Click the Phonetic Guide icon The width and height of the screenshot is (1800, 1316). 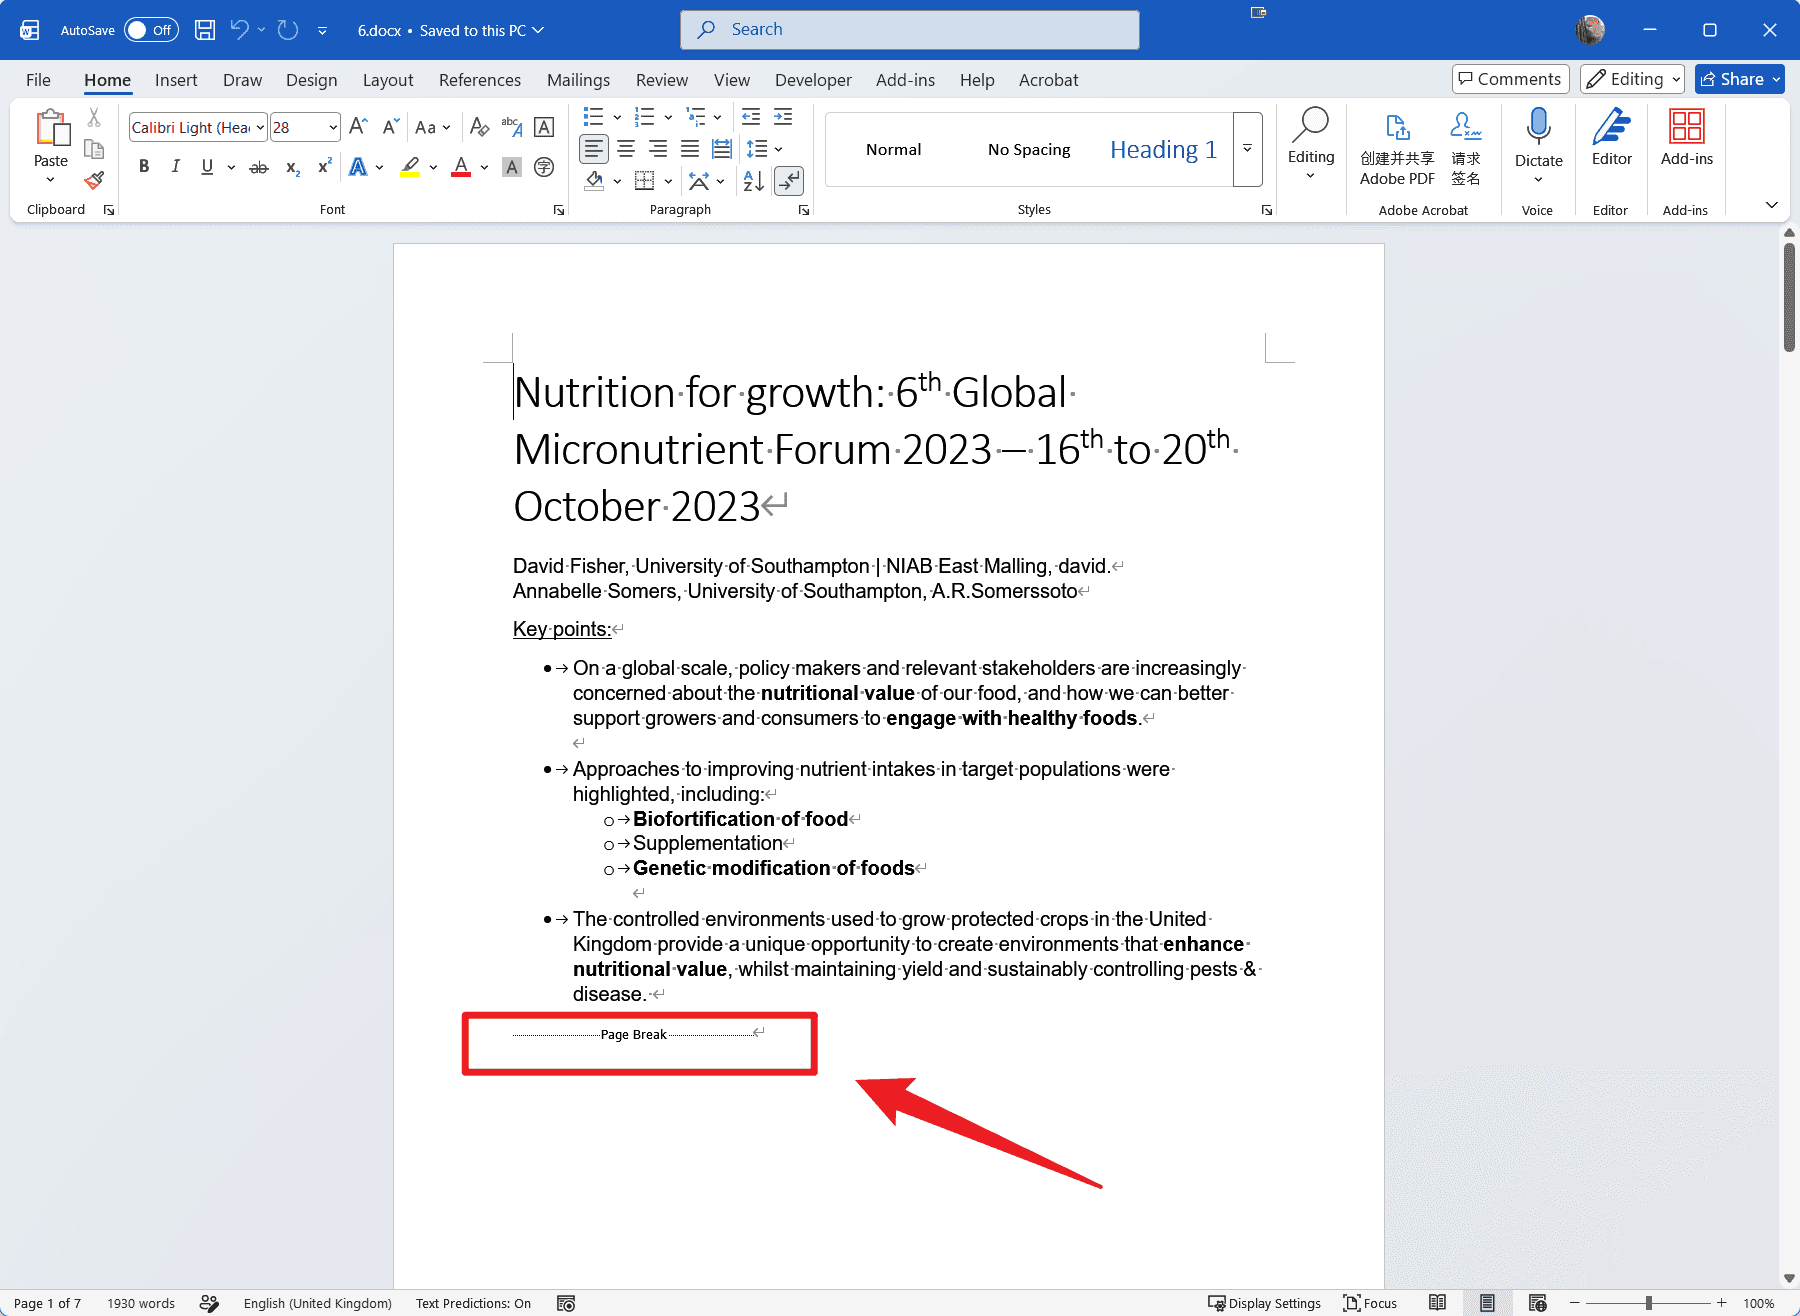[x=511, y=127]
